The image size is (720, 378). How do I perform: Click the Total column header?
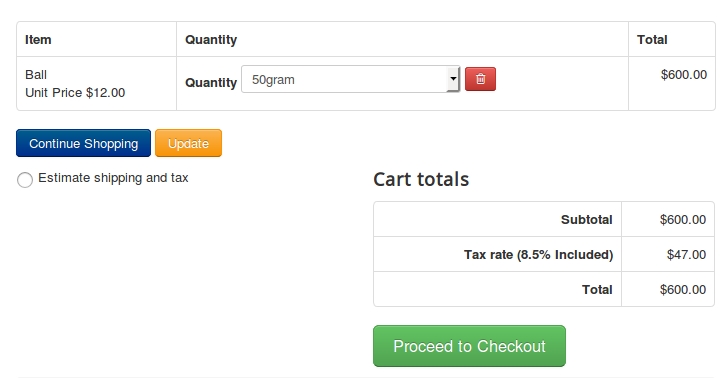(x=652, y=39)
